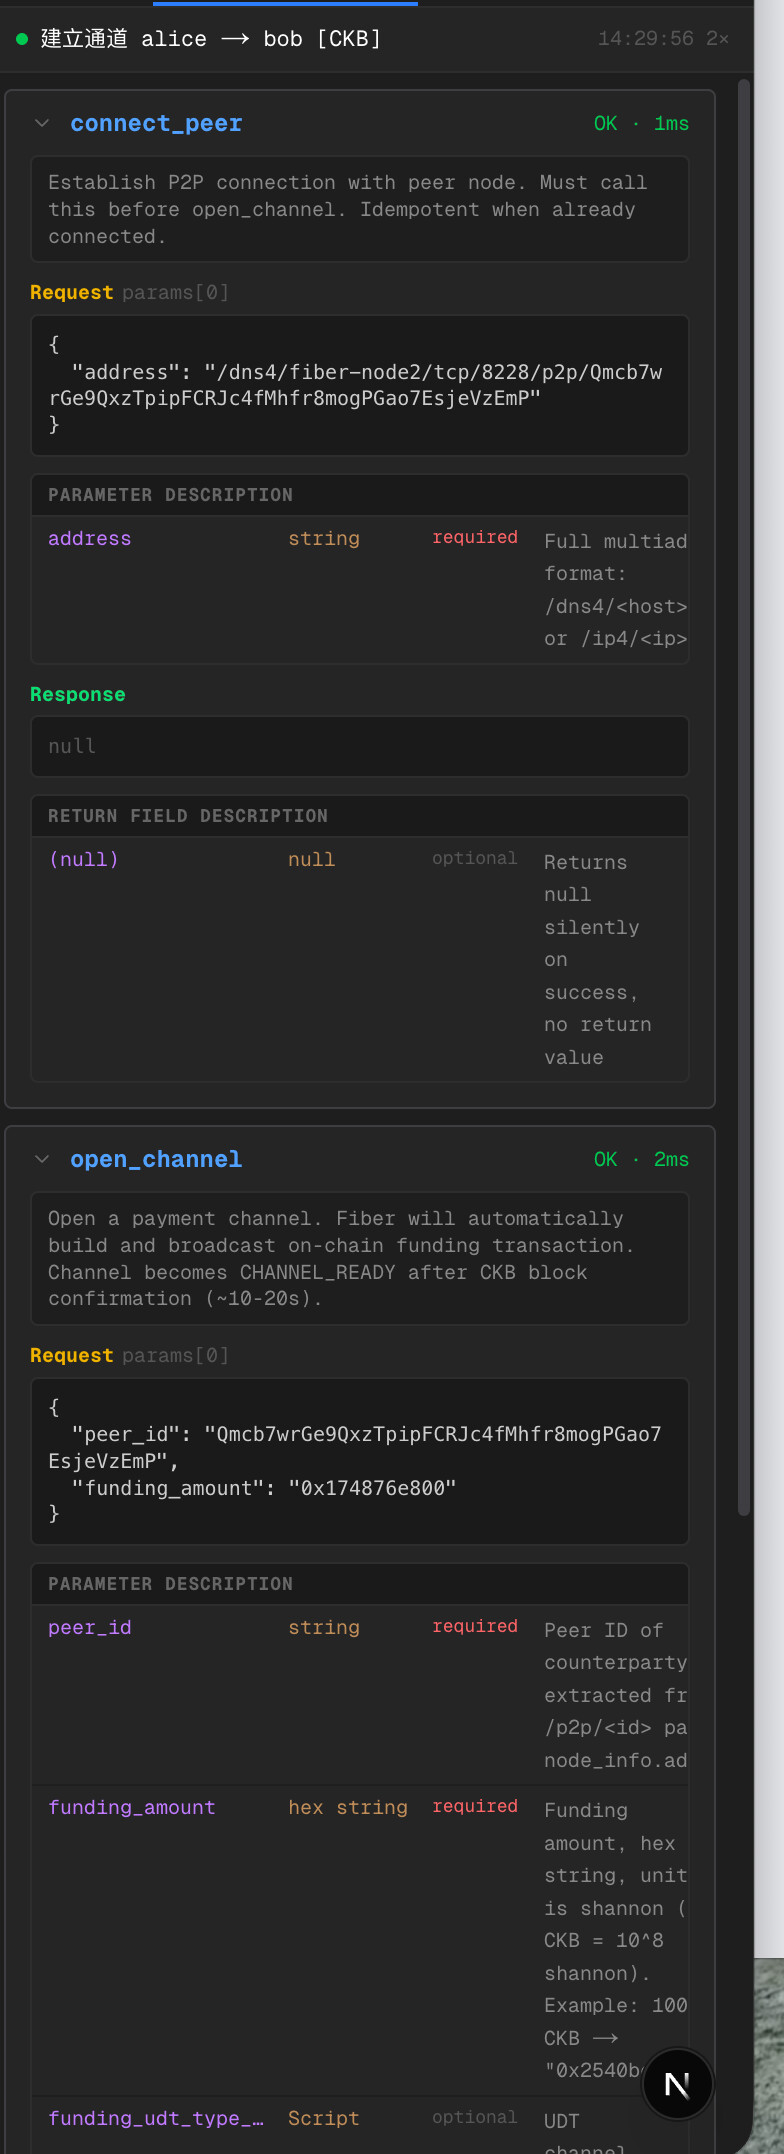Select the 建立通道 alice → bob header
This screenshot has height=2154, width=784.
[210, 39]
